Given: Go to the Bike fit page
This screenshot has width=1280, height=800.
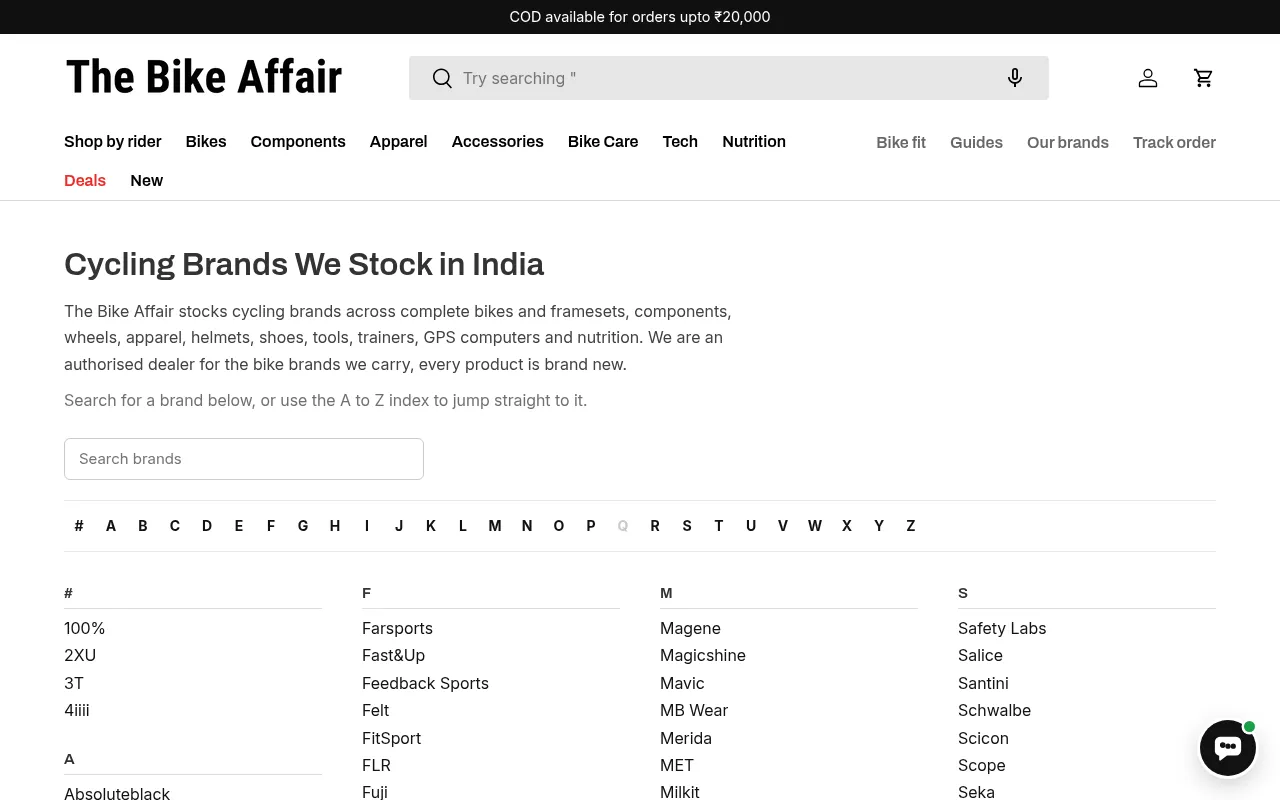Looking at the screenshot, I should pos(901,143).
